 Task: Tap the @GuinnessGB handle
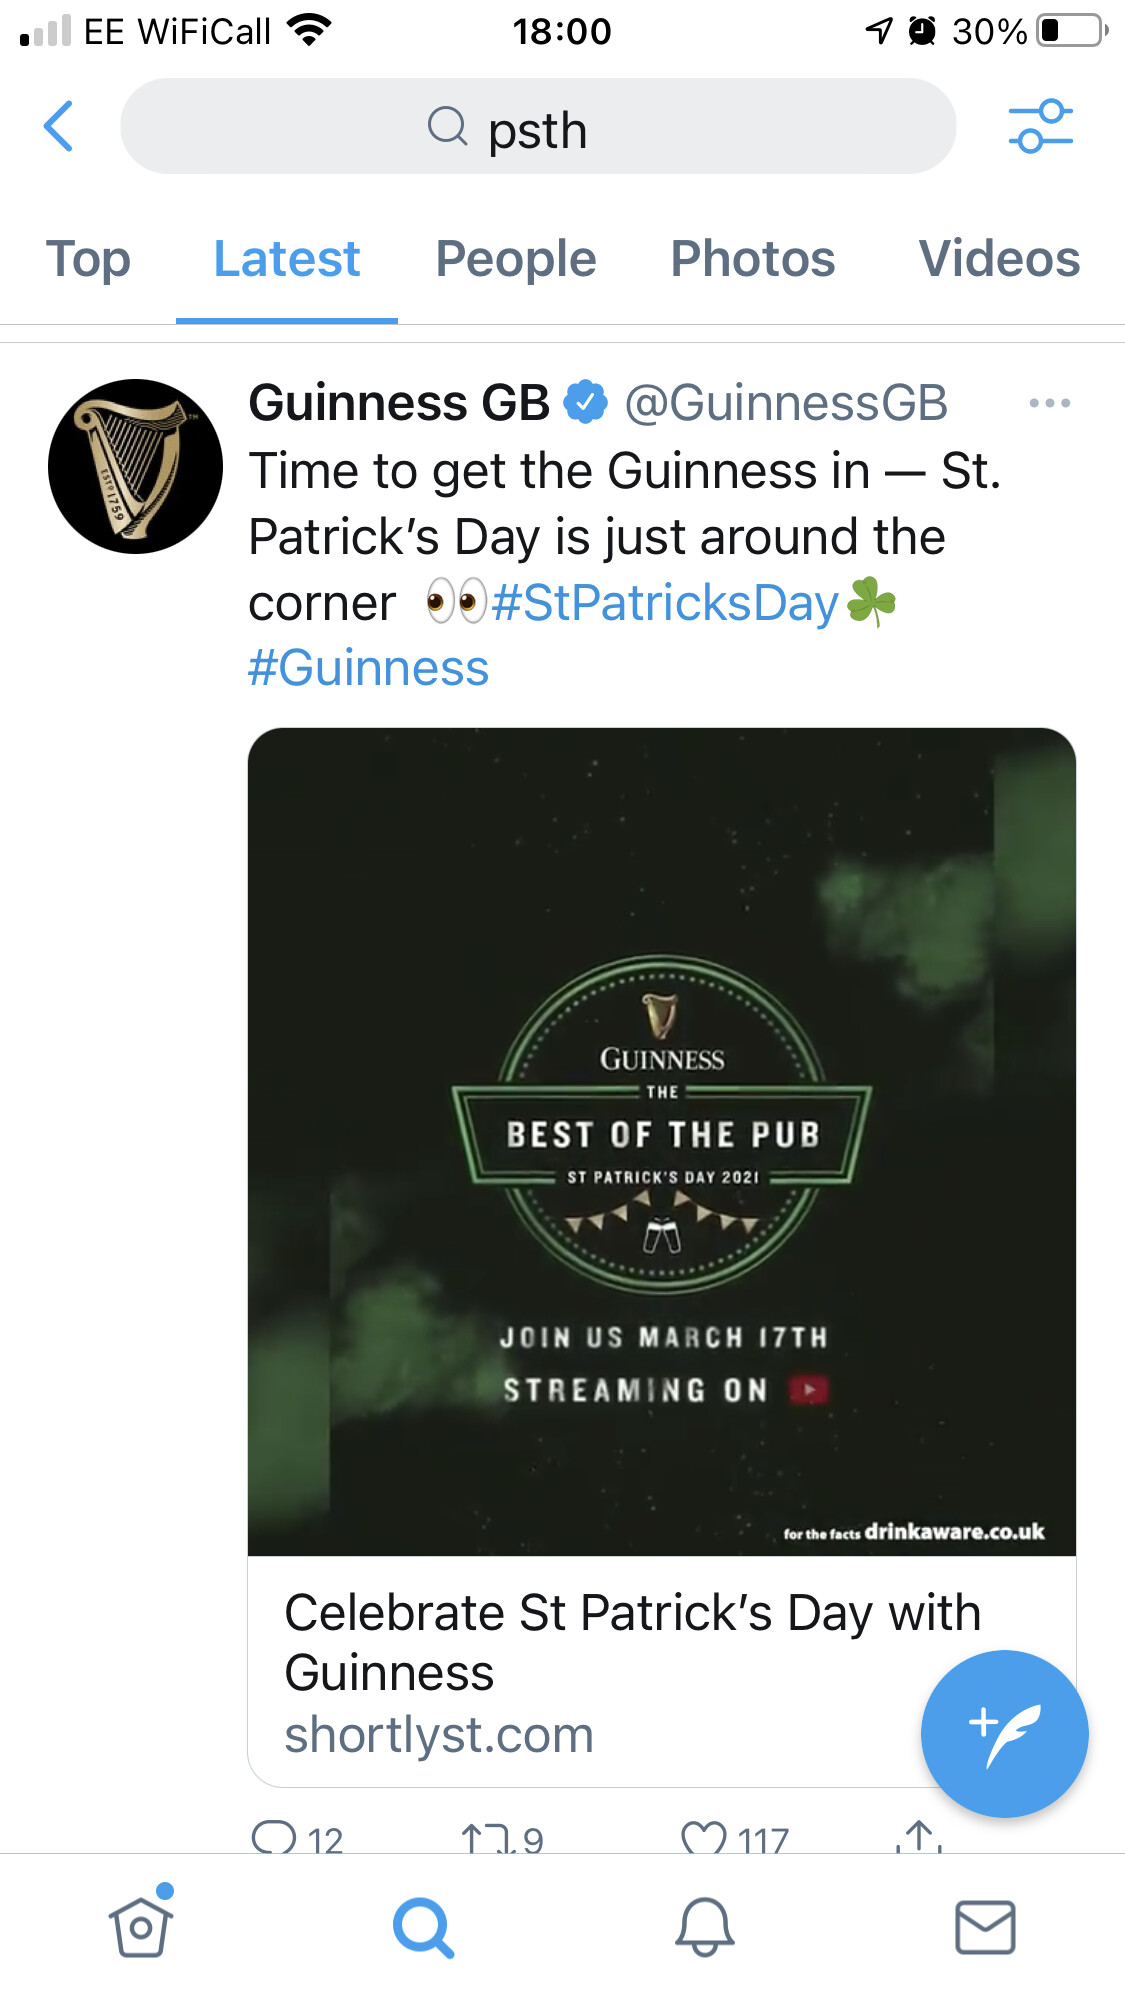point(786,403)
